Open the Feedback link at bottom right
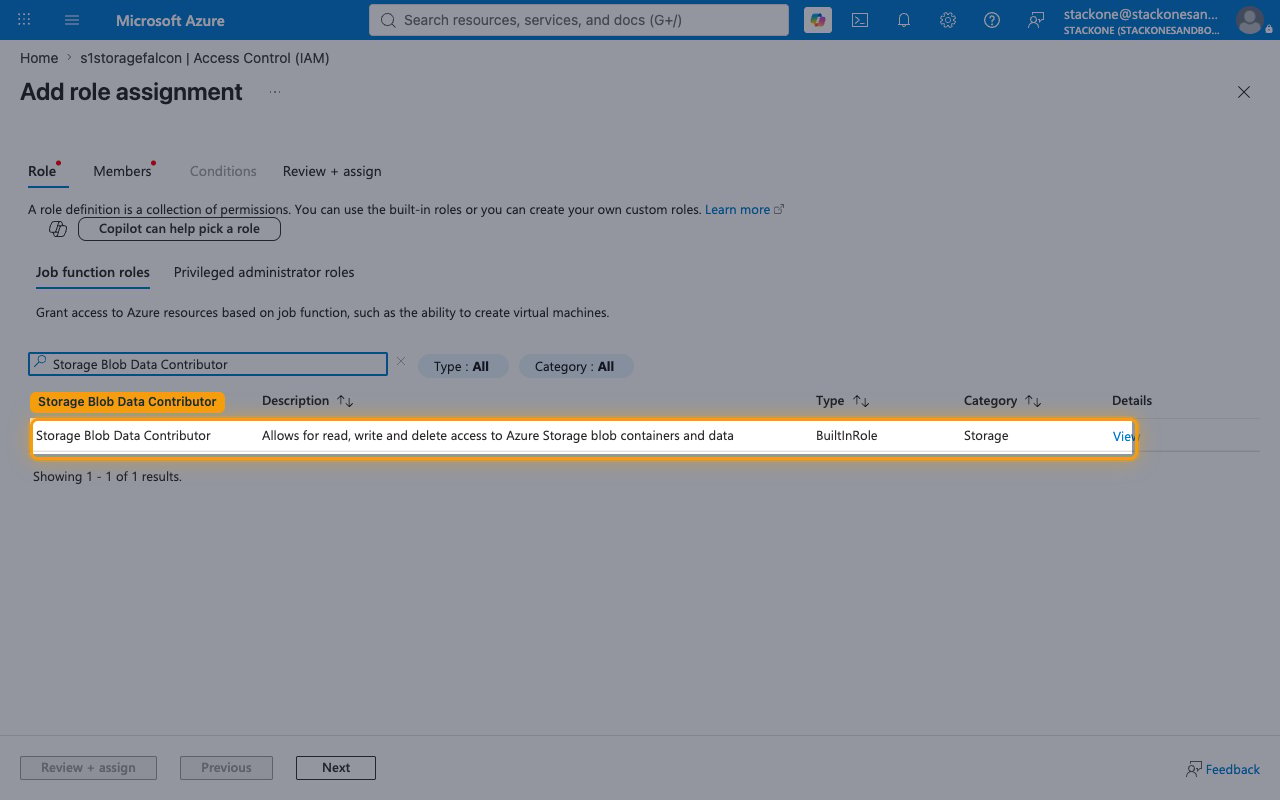 (x=1223, y=769)
